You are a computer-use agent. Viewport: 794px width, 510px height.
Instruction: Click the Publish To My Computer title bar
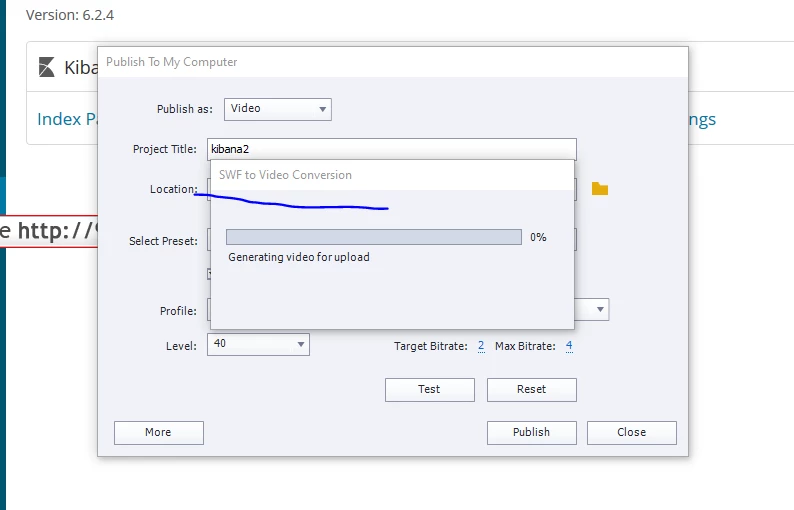392,62
